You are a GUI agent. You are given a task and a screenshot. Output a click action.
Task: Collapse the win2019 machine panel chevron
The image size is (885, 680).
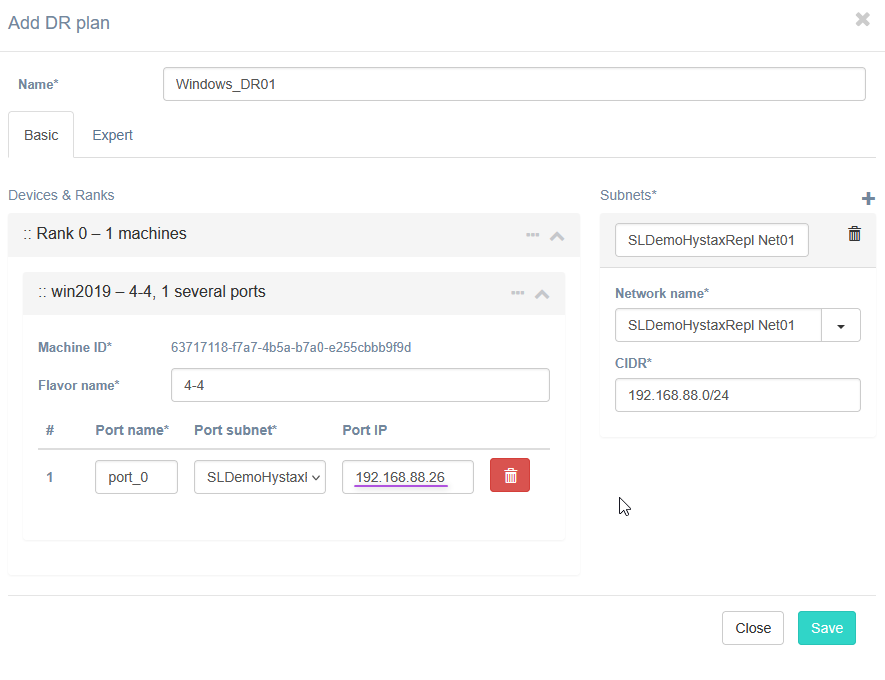click(x=542, y=294)
